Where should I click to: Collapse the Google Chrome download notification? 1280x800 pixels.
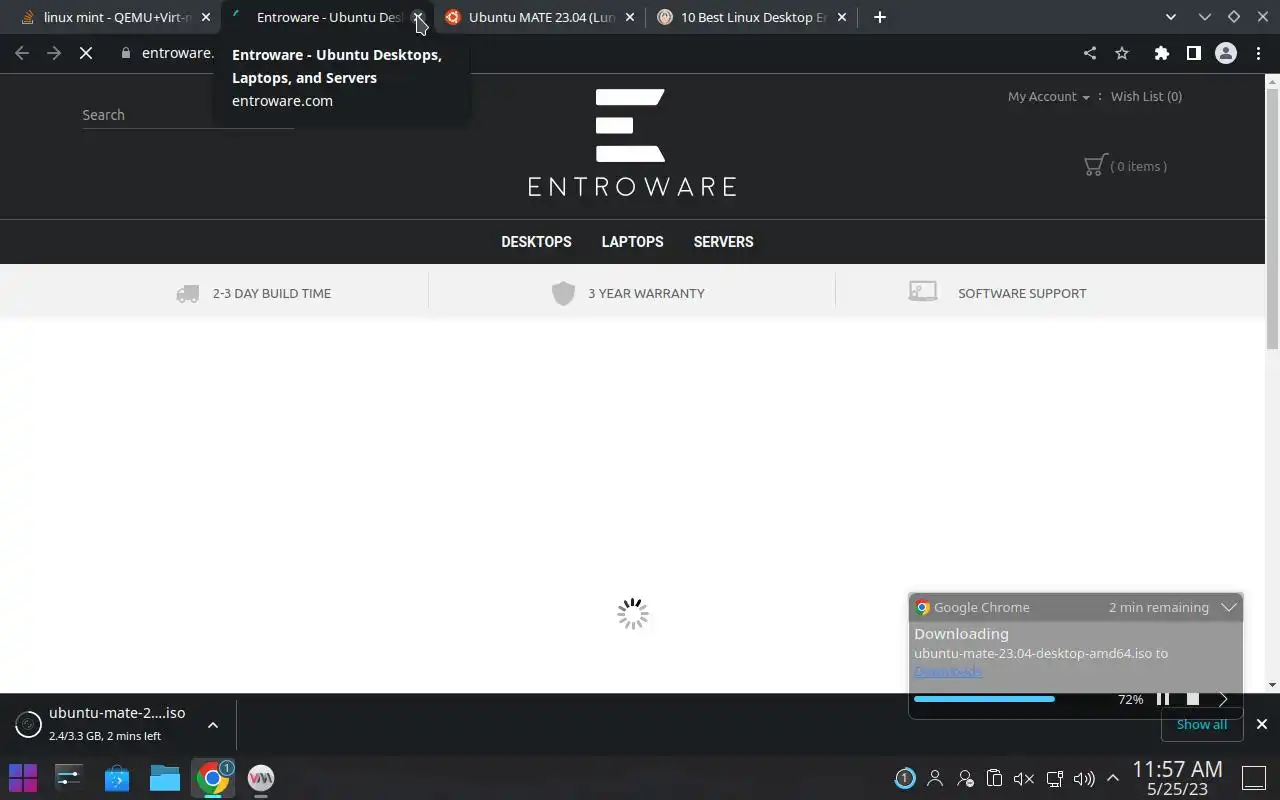pyautogui.click(x=1229, y=607)
